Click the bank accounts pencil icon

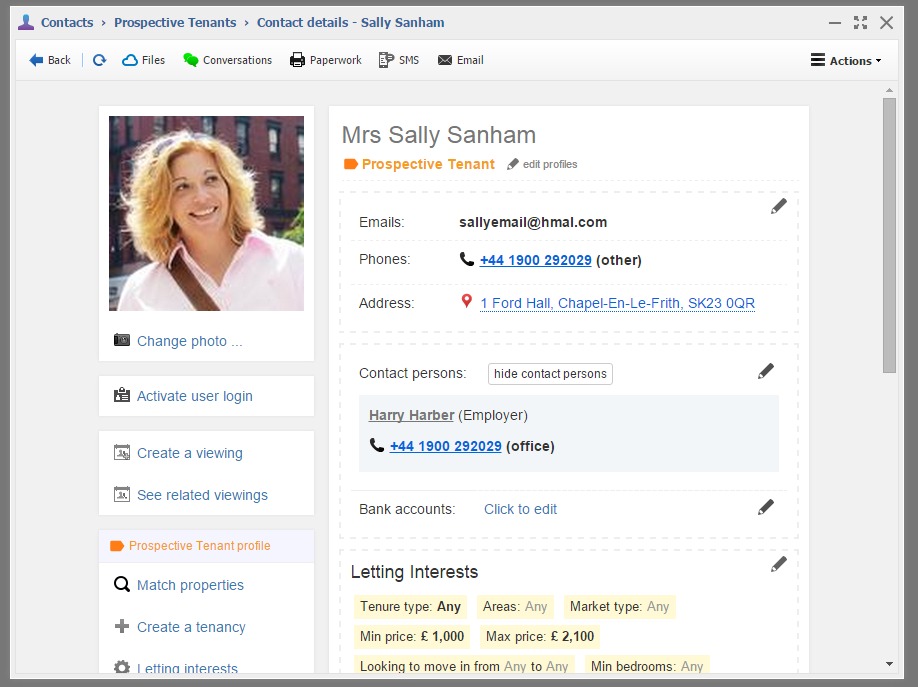coord(765,508)
